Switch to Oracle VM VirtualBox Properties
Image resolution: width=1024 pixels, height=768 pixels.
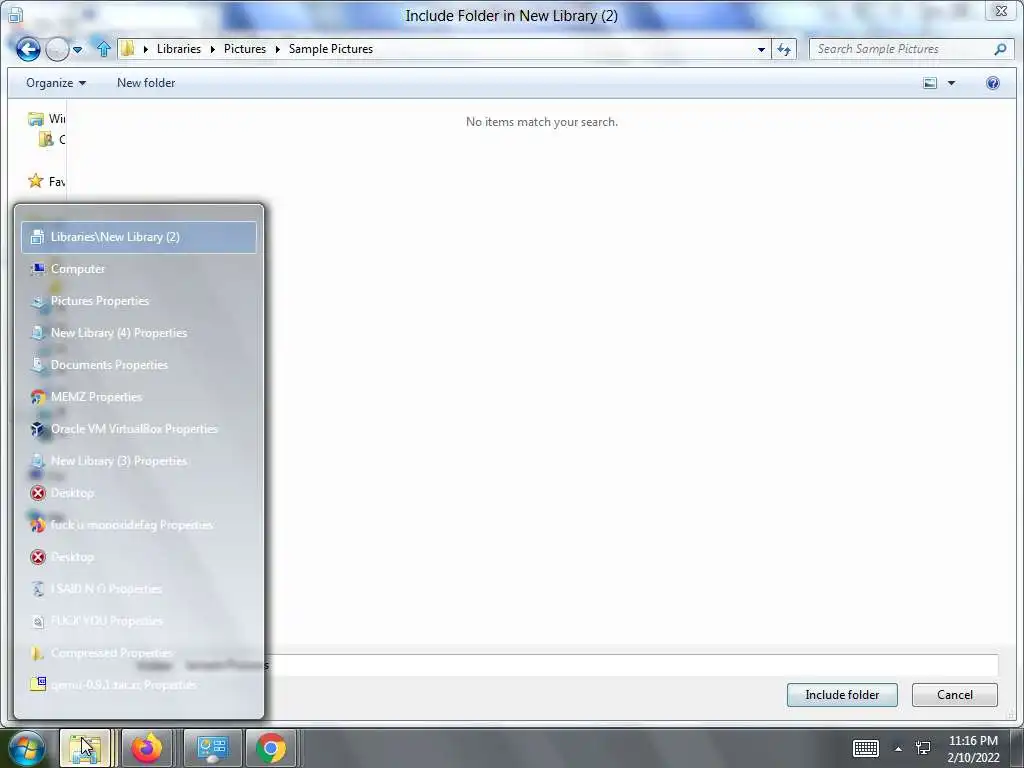139,429
